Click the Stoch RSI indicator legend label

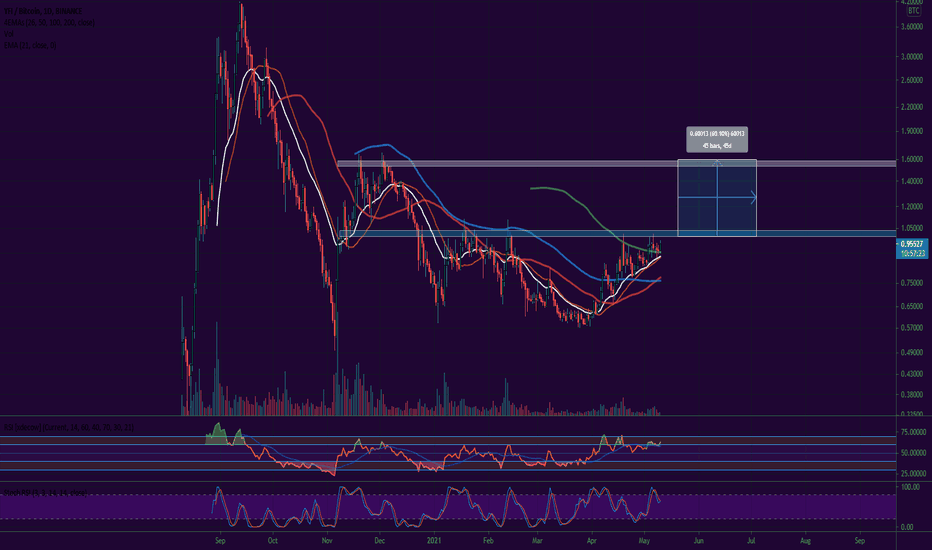45,493
